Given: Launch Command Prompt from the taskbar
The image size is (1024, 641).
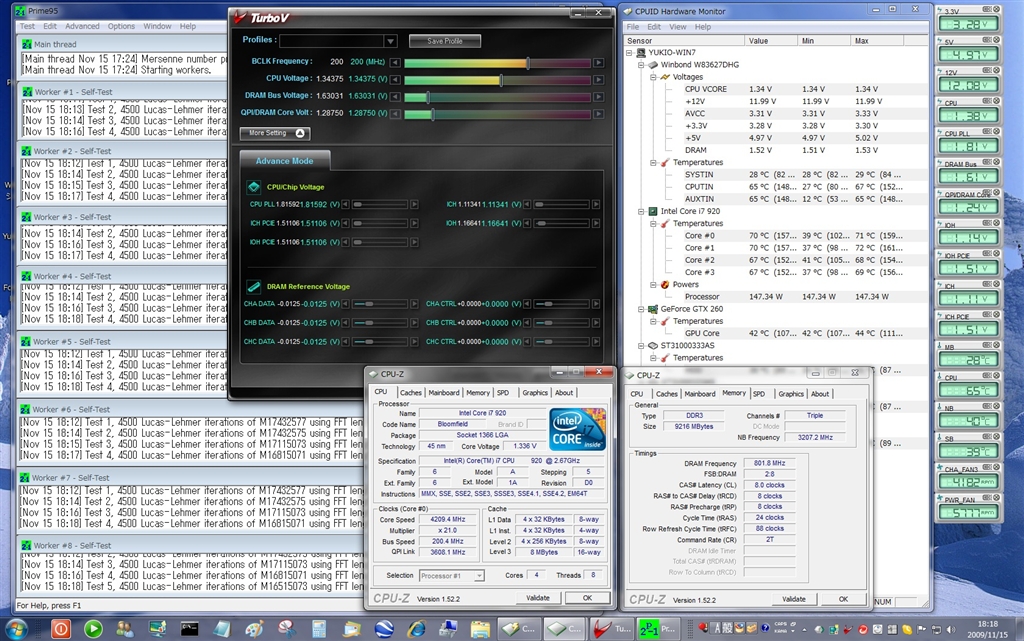Looking at the screenshot, I should point(189,629).
